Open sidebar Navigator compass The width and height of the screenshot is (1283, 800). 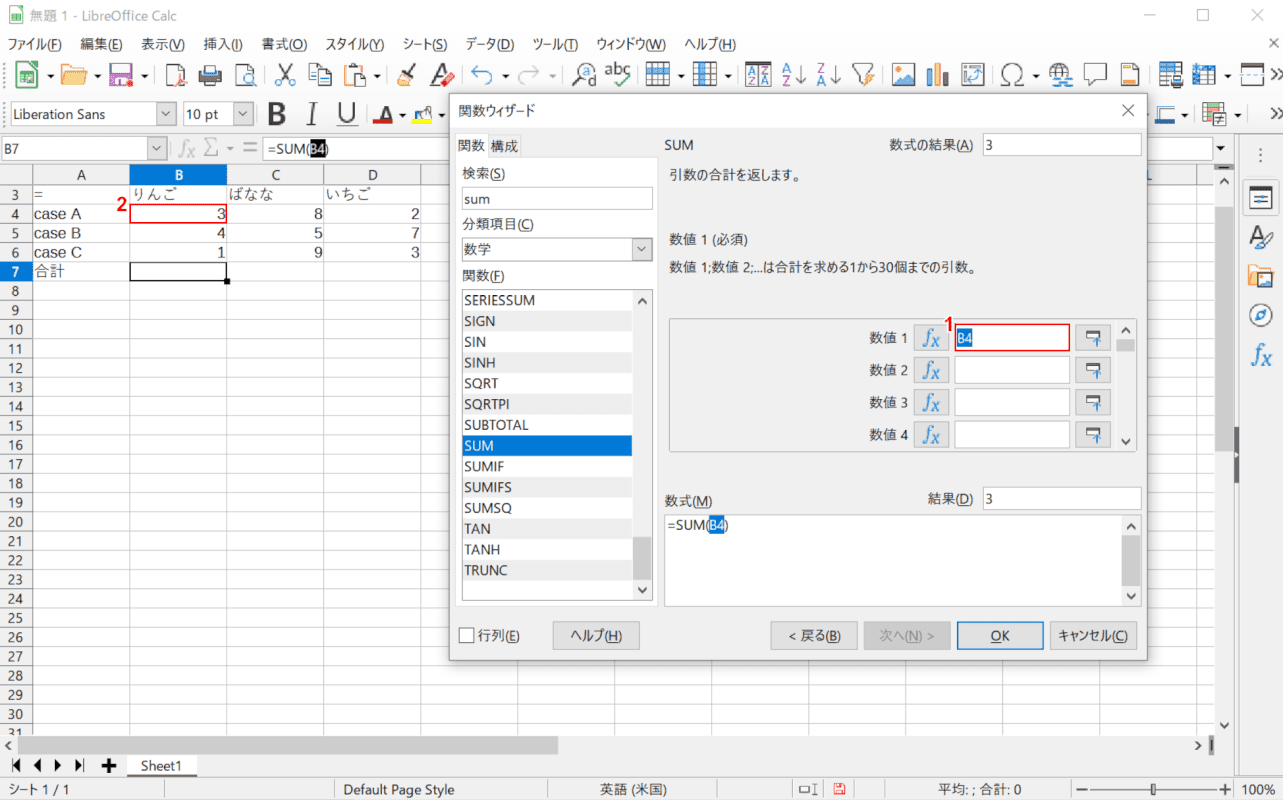pyautogui.click(x=1261, y=315)
